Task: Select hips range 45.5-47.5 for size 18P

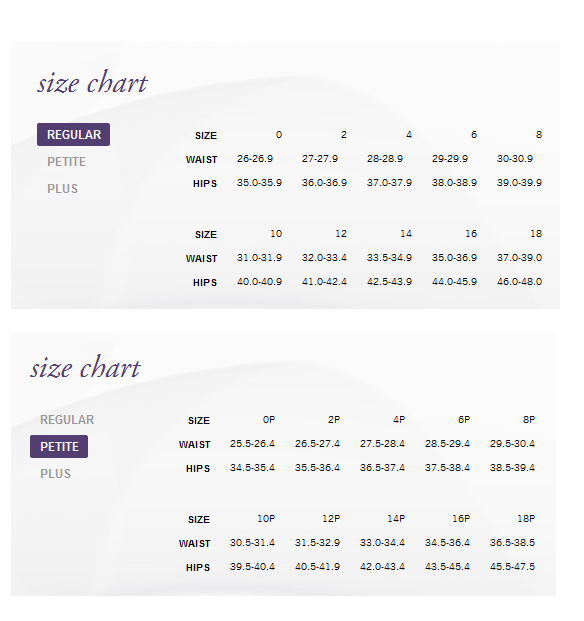Action: [512, 567]
